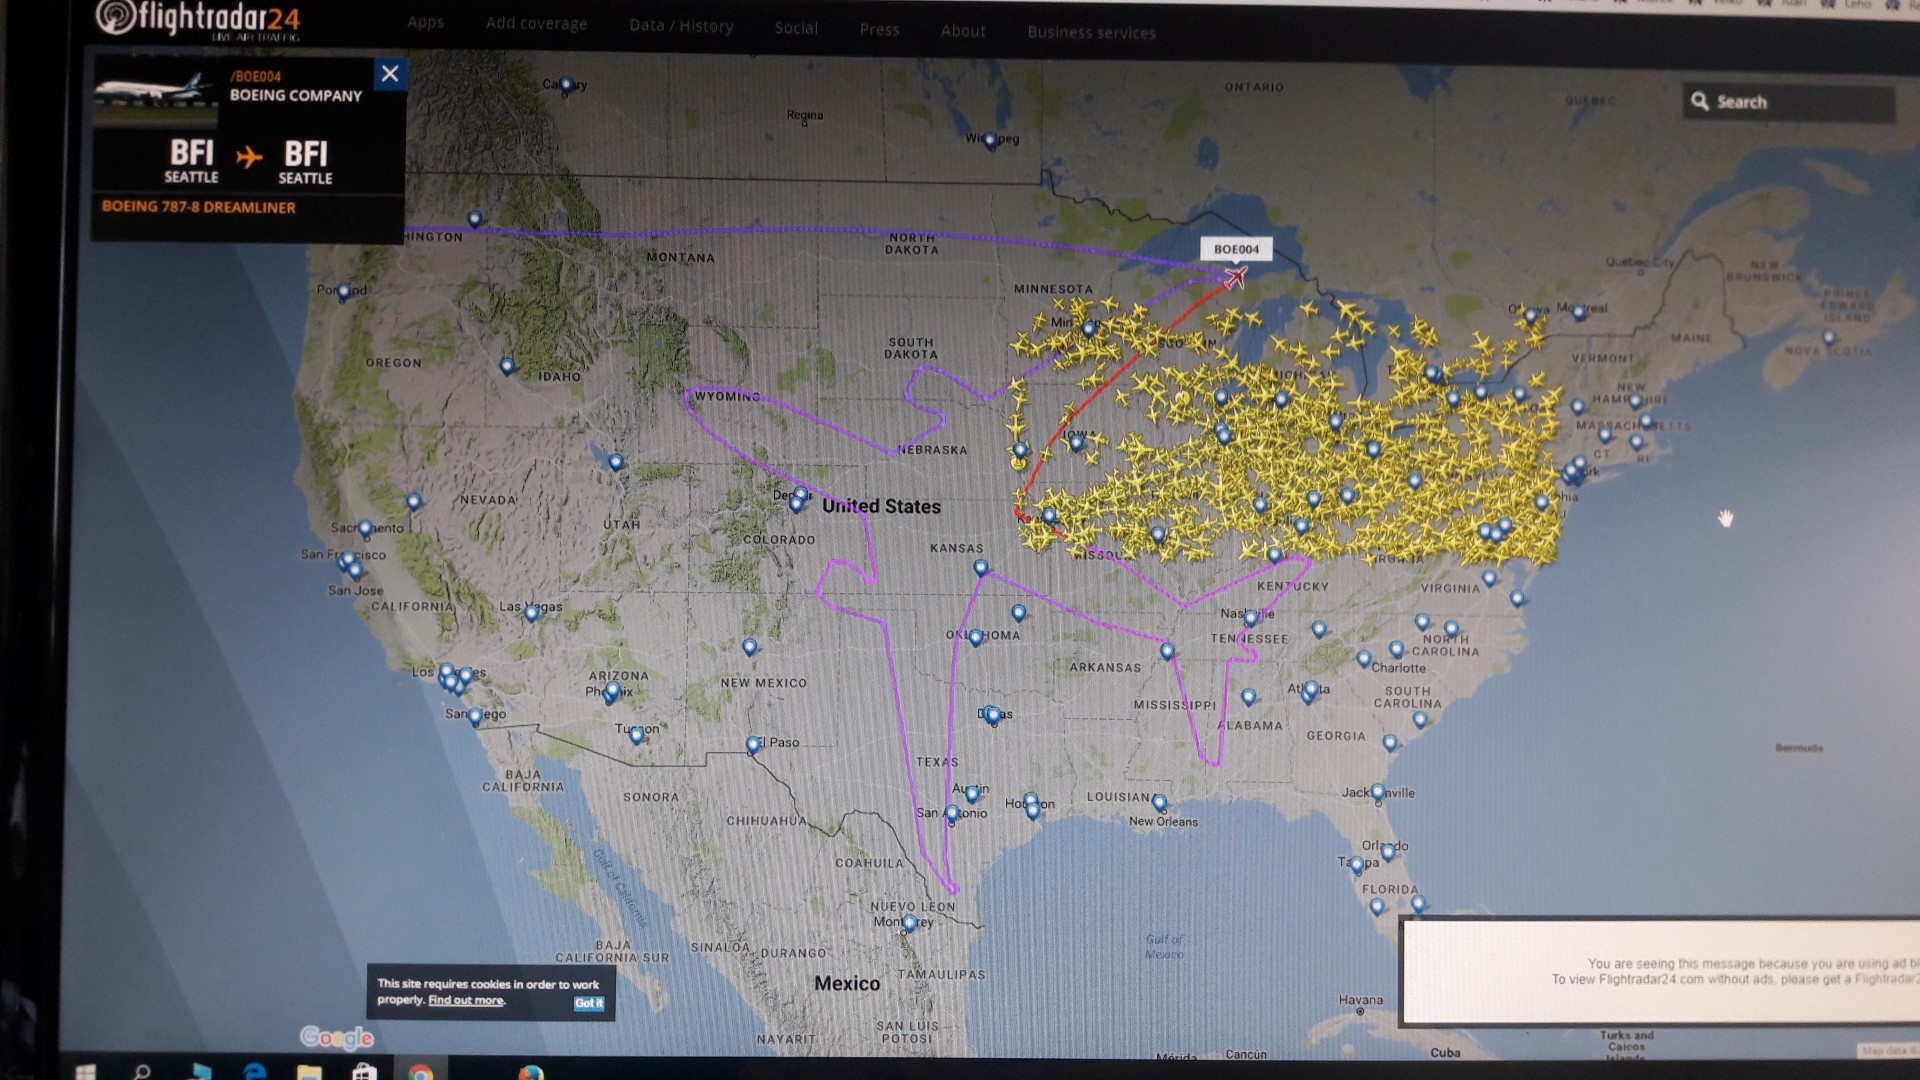Select the Montreal airport pin
This screenshot has width=1920, height=1080.
click(x=1579, y=312)
